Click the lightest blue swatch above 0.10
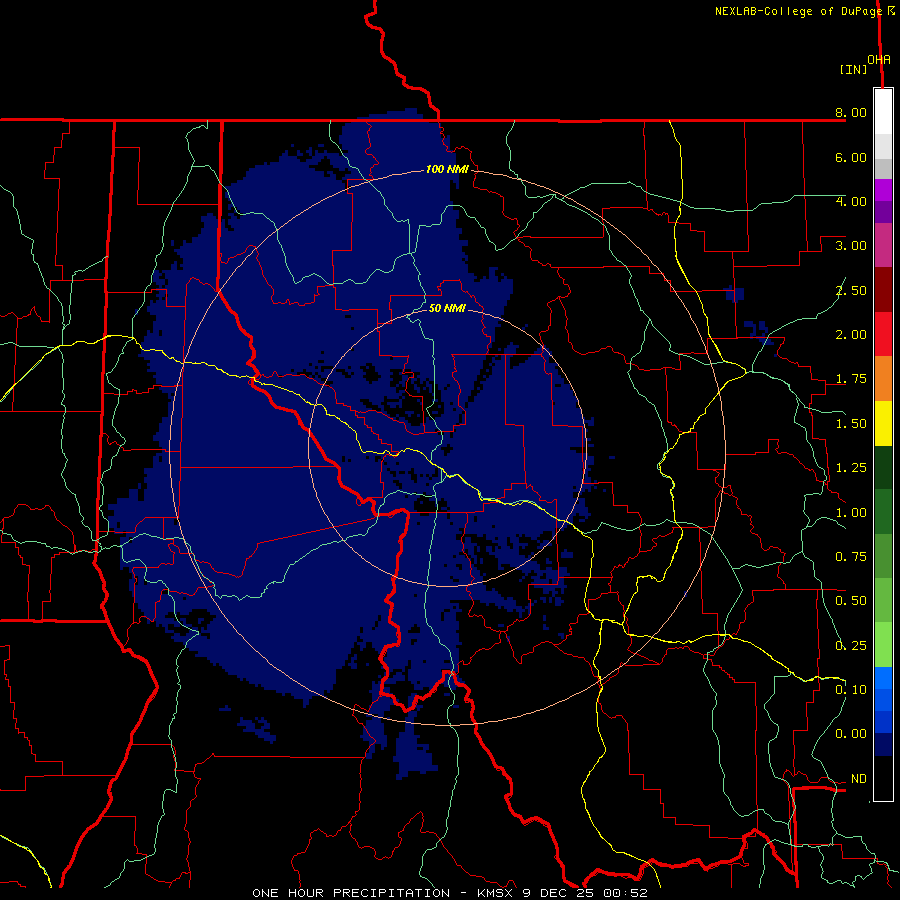 coord(883,678)
